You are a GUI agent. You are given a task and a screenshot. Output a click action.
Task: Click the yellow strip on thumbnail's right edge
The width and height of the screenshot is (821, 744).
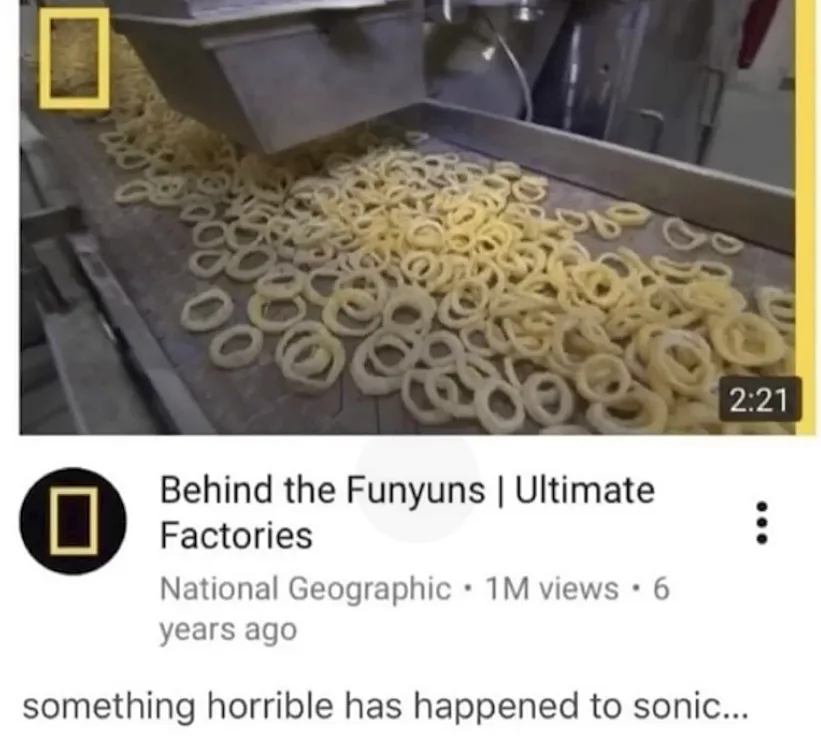(x=805, y=217)
